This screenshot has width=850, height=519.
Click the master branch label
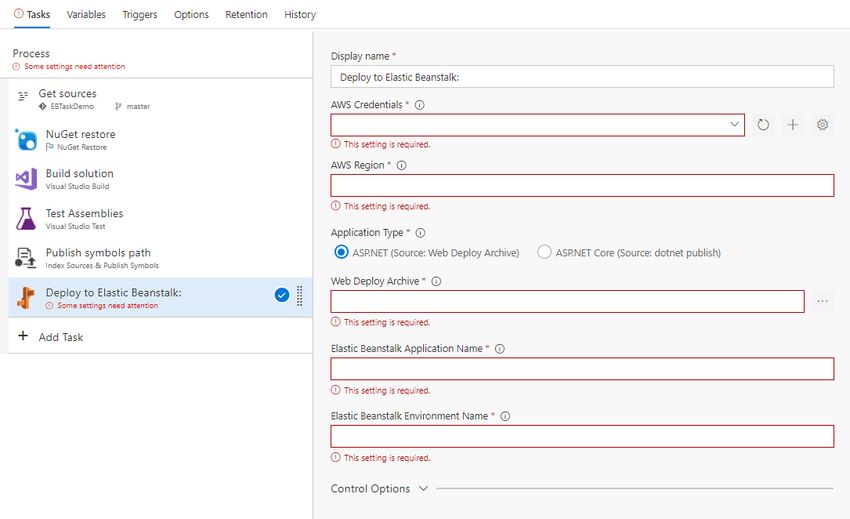point(138,107)
